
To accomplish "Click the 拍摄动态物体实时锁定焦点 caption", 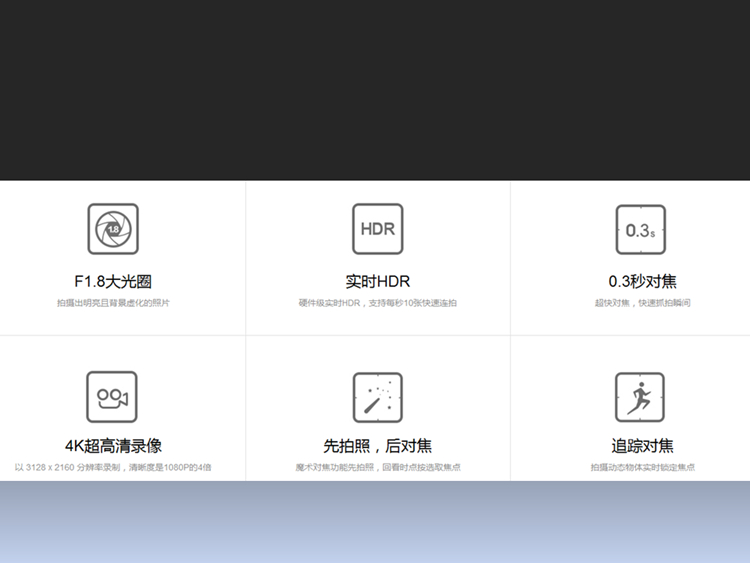I will tap(642, 467).
